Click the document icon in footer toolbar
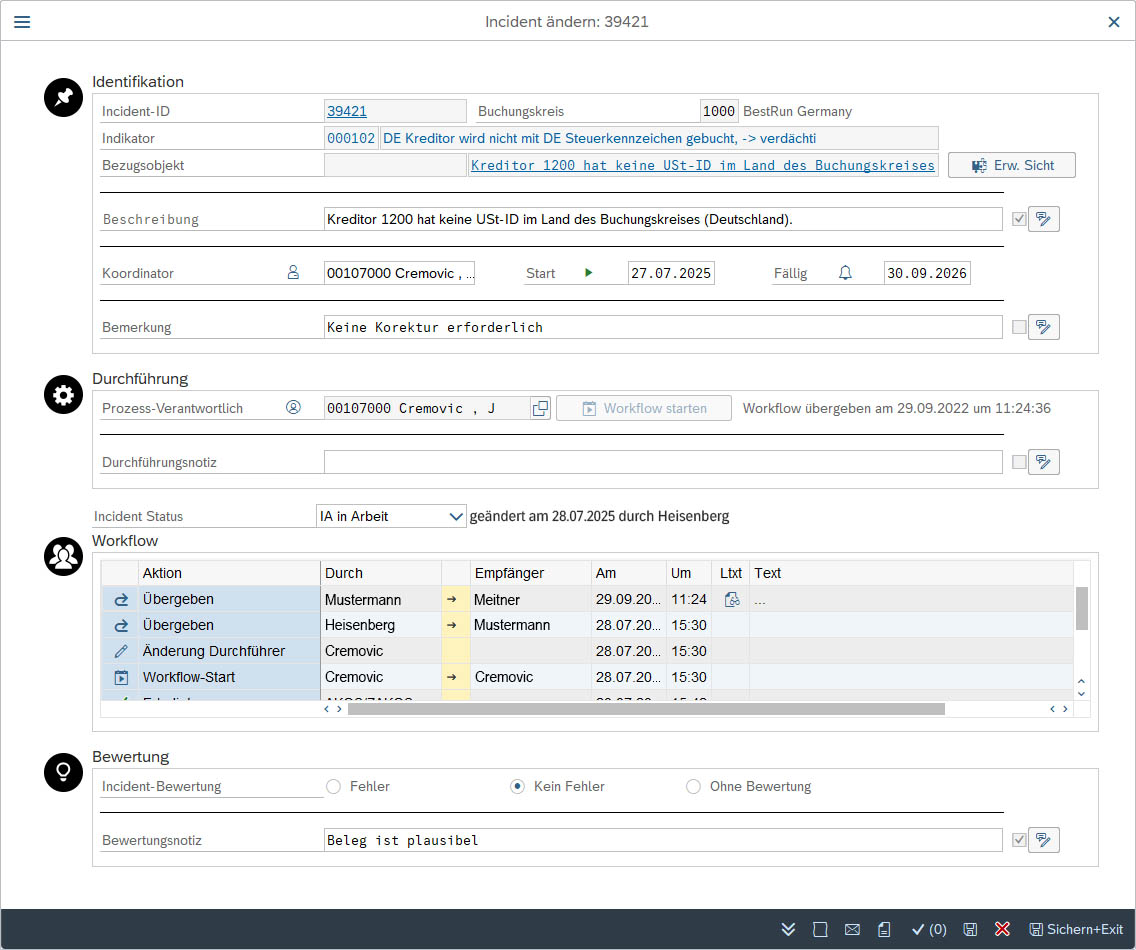Image resolution: width=1136 pixels, height=950 pixels. click(x=884, y=929)
